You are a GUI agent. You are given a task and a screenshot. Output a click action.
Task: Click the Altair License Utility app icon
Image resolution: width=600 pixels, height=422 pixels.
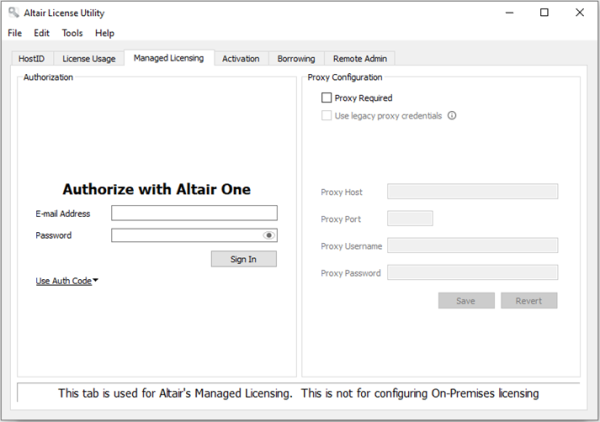point(13,13)
